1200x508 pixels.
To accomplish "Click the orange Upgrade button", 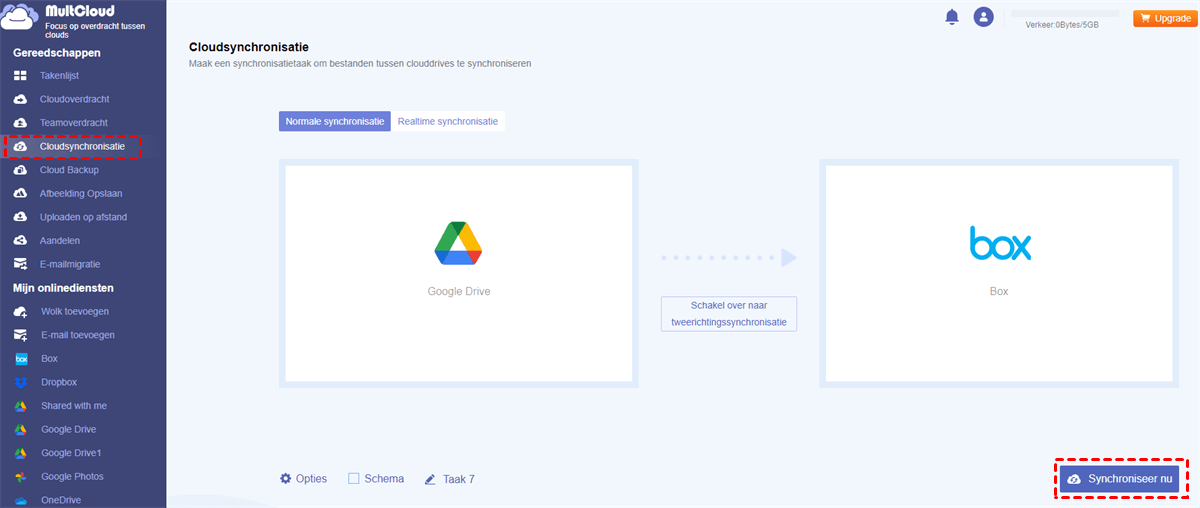I will 1163,18.
